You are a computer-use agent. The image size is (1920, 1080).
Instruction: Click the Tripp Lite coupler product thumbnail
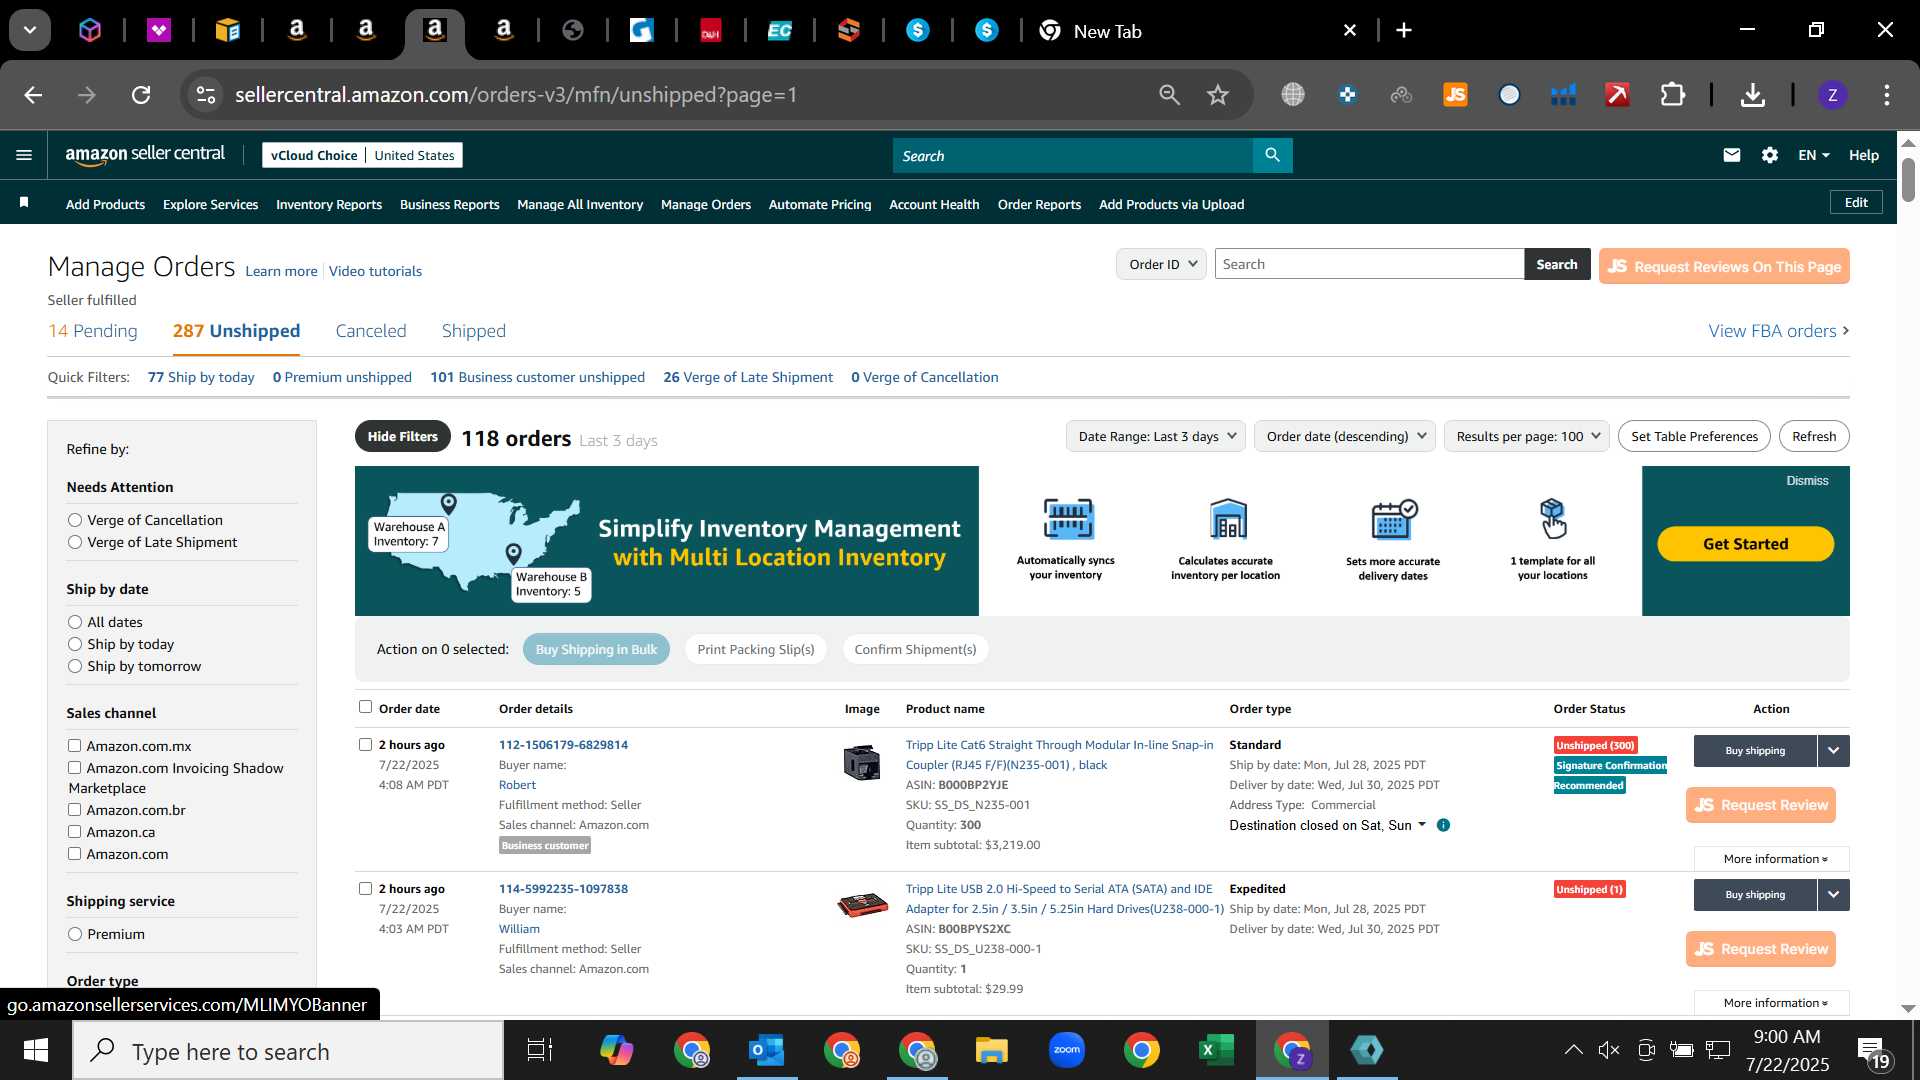(861, 762)
